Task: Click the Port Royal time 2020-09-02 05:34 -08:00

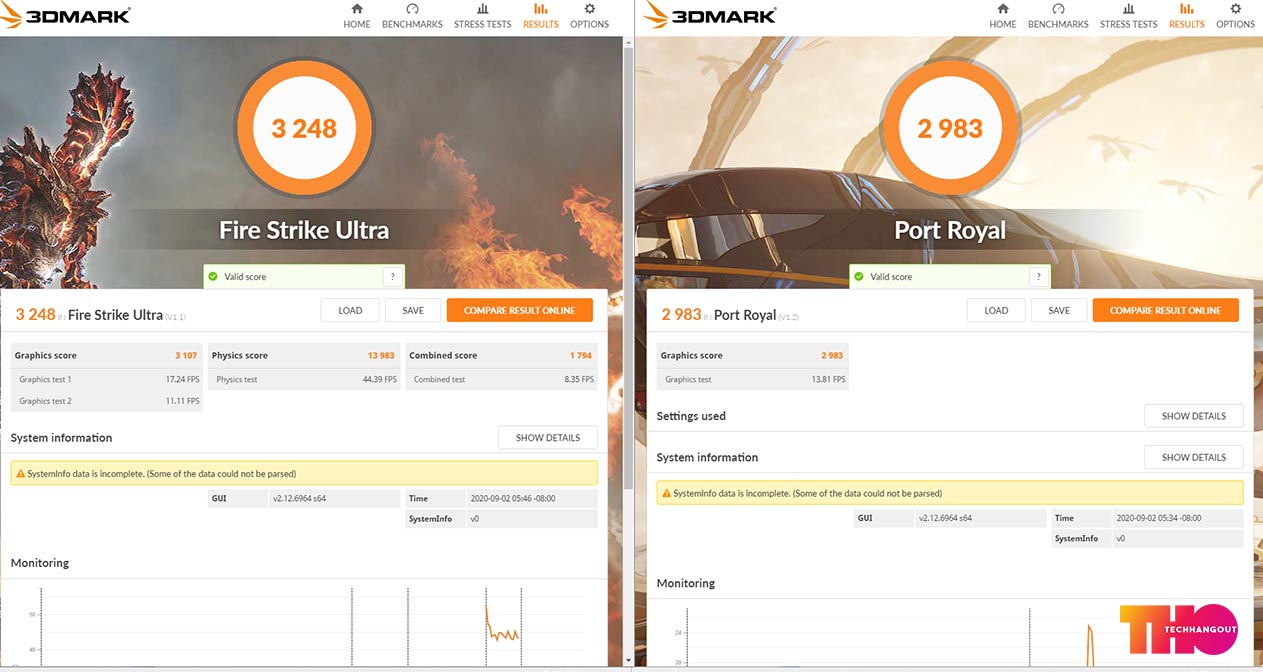Action: tap(1159, 518)
